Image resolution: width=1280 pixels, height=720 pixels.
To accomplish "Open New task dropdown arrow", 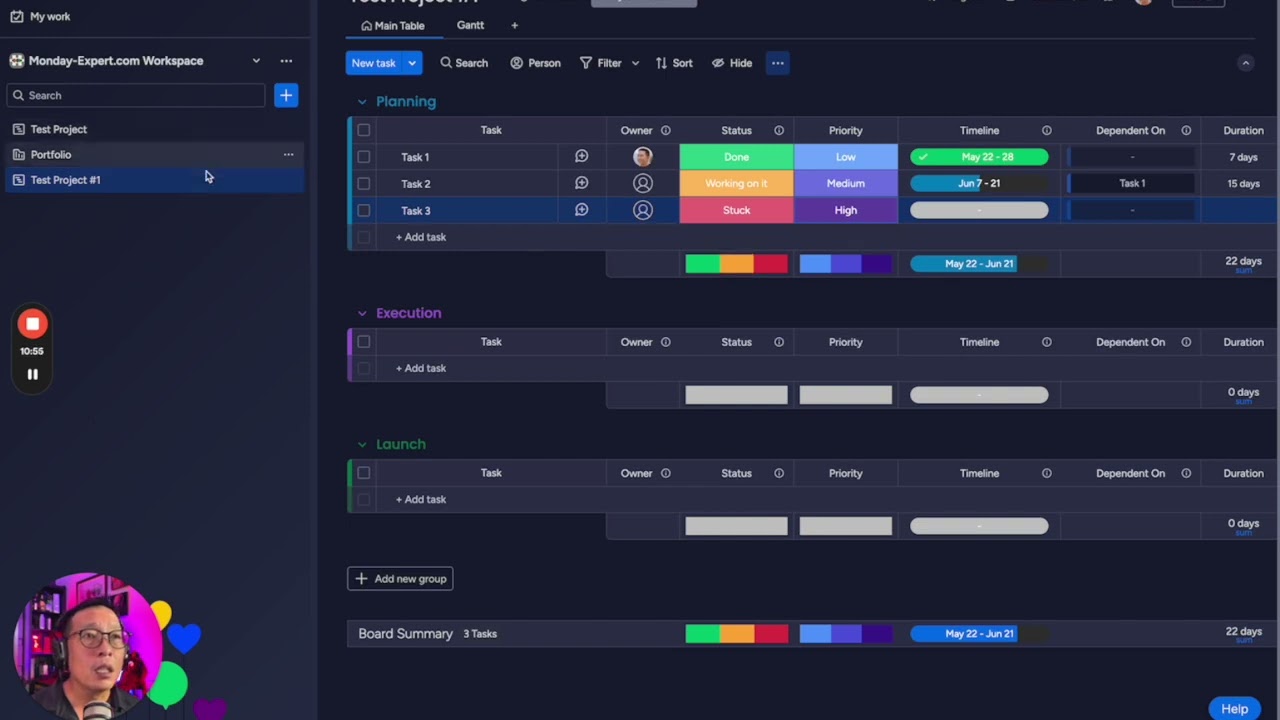I will 412,63.
